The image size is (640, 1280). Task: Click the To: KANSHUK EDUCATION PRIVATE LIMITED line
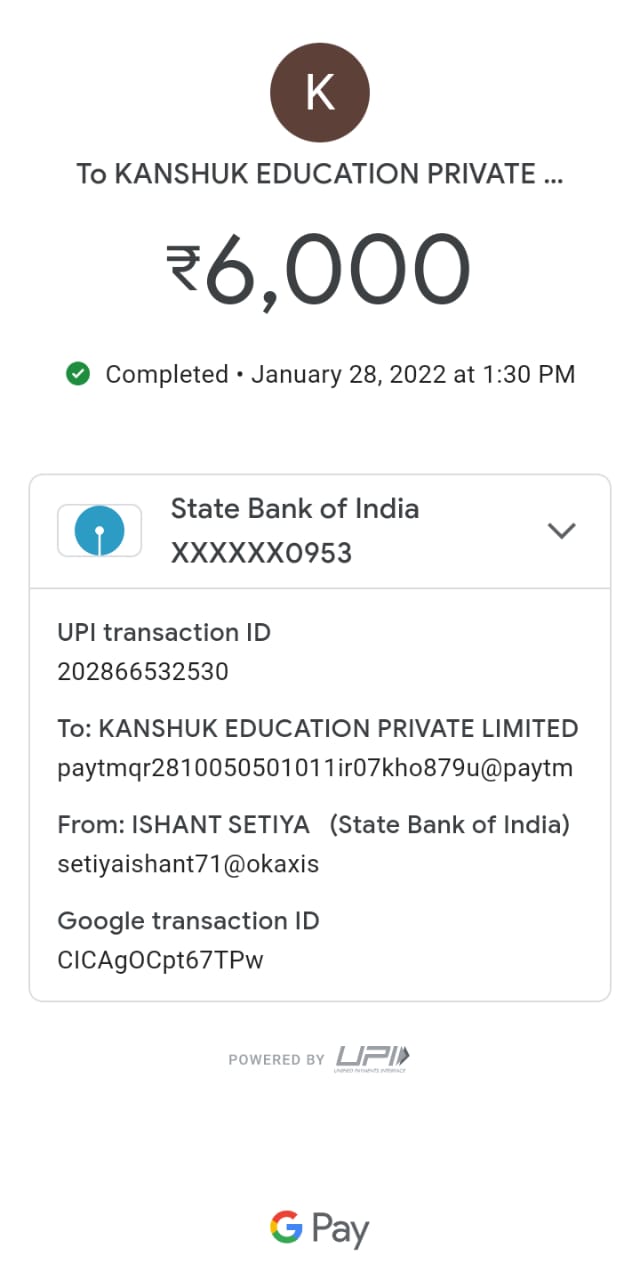(x=318, y=729)
